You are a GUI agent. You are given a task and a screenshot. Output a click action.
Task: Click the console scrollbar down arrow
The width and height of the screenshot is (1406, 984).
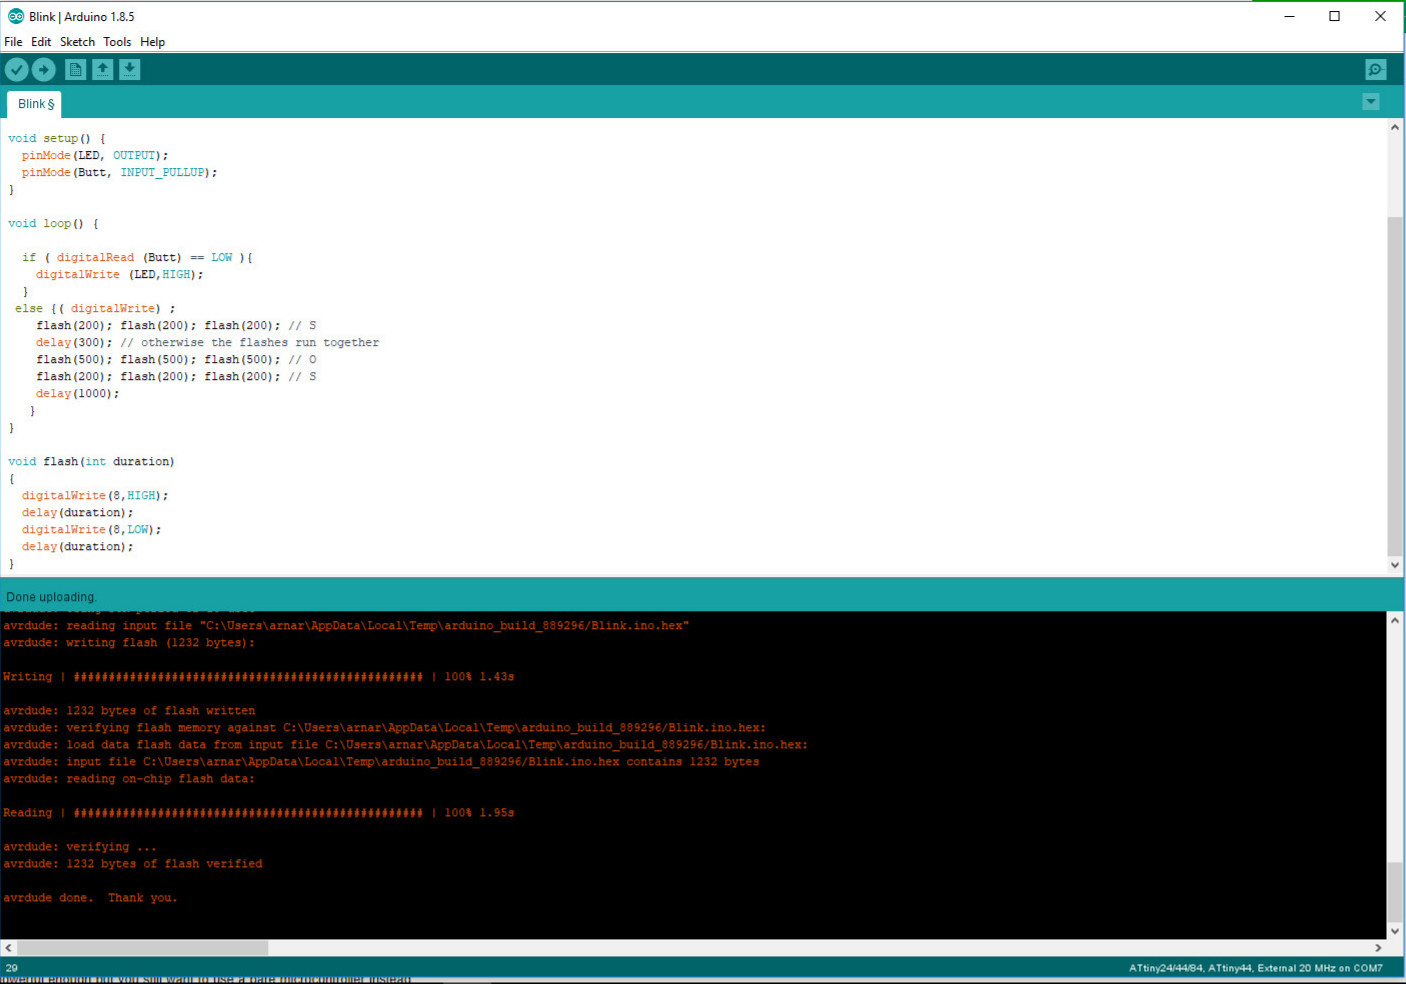pyautogui.click(x=1395, y=931)
